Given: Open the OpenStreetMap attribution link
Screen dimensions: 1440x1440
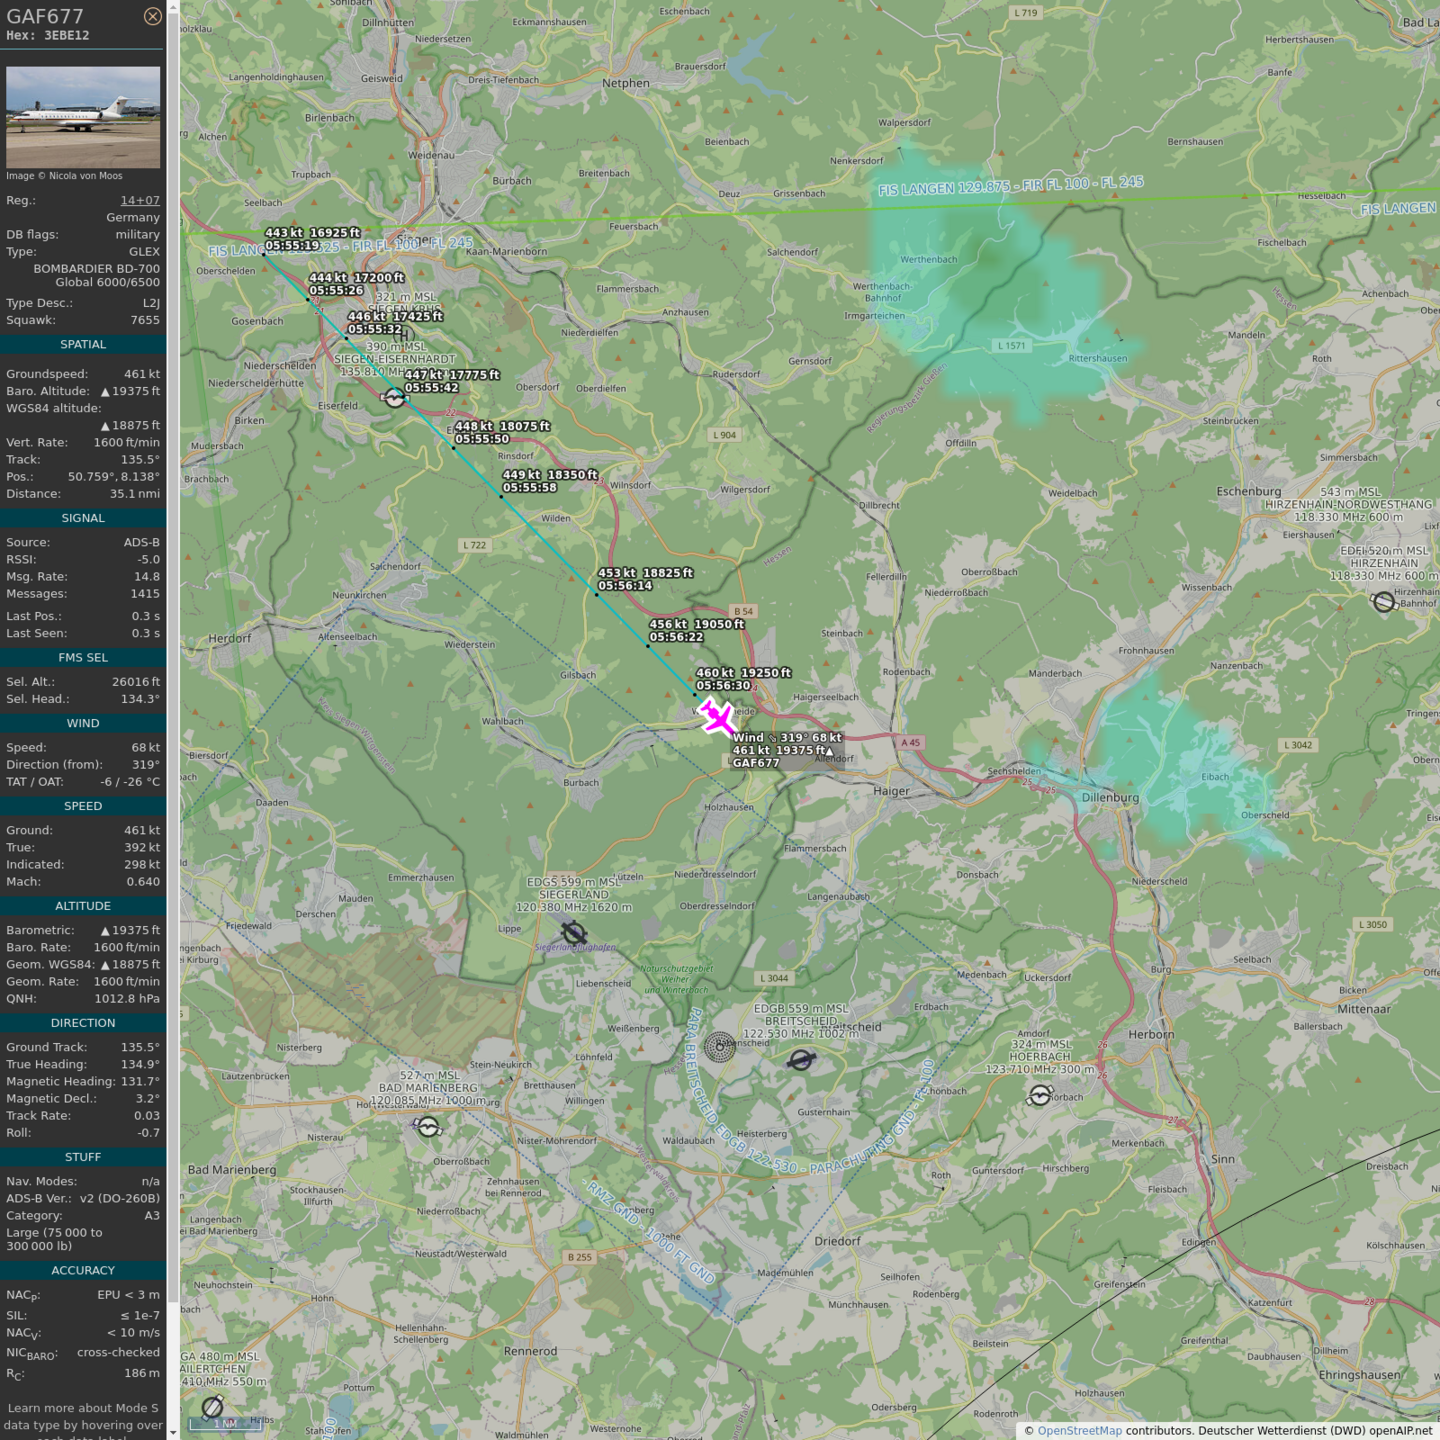Looking at the screenshot, I should point(1079,1430).
